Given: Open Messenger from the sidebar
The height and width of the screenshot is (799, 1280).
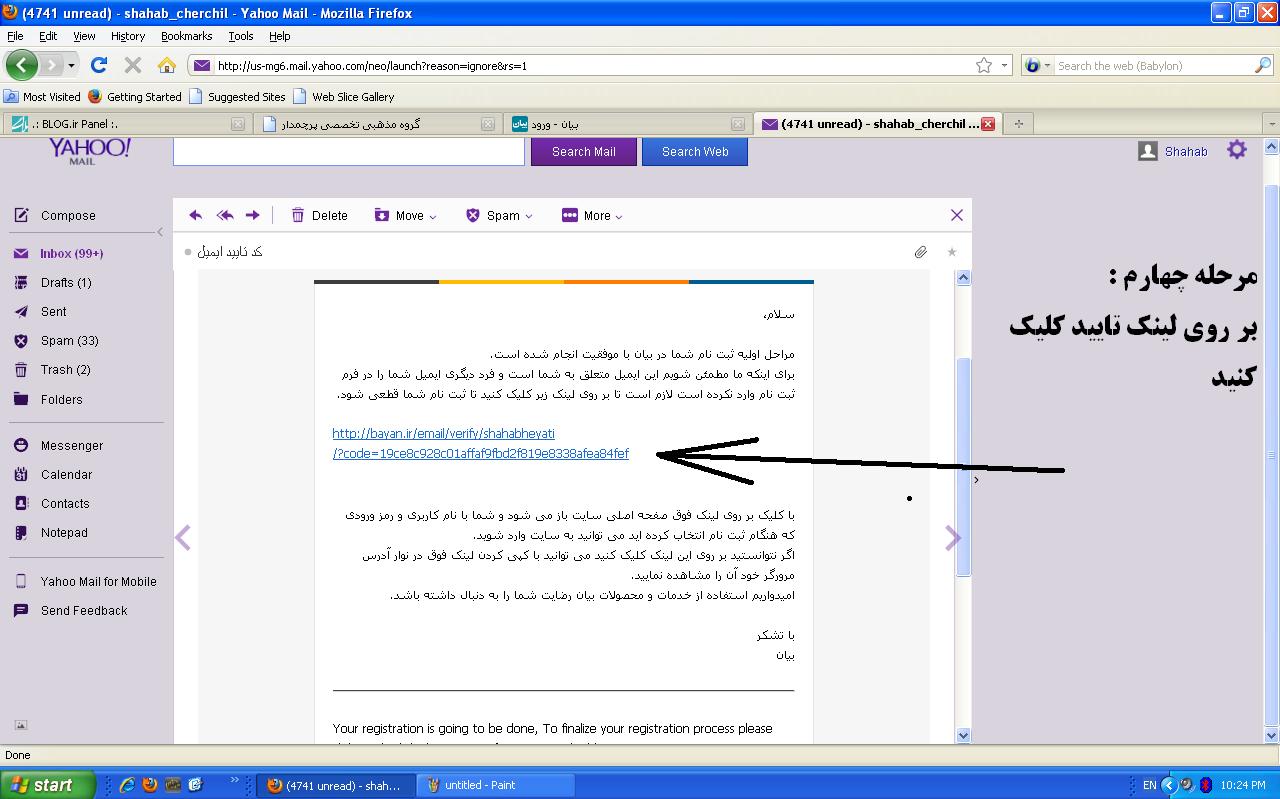Looking at the screenshot, I should (72, 446).
